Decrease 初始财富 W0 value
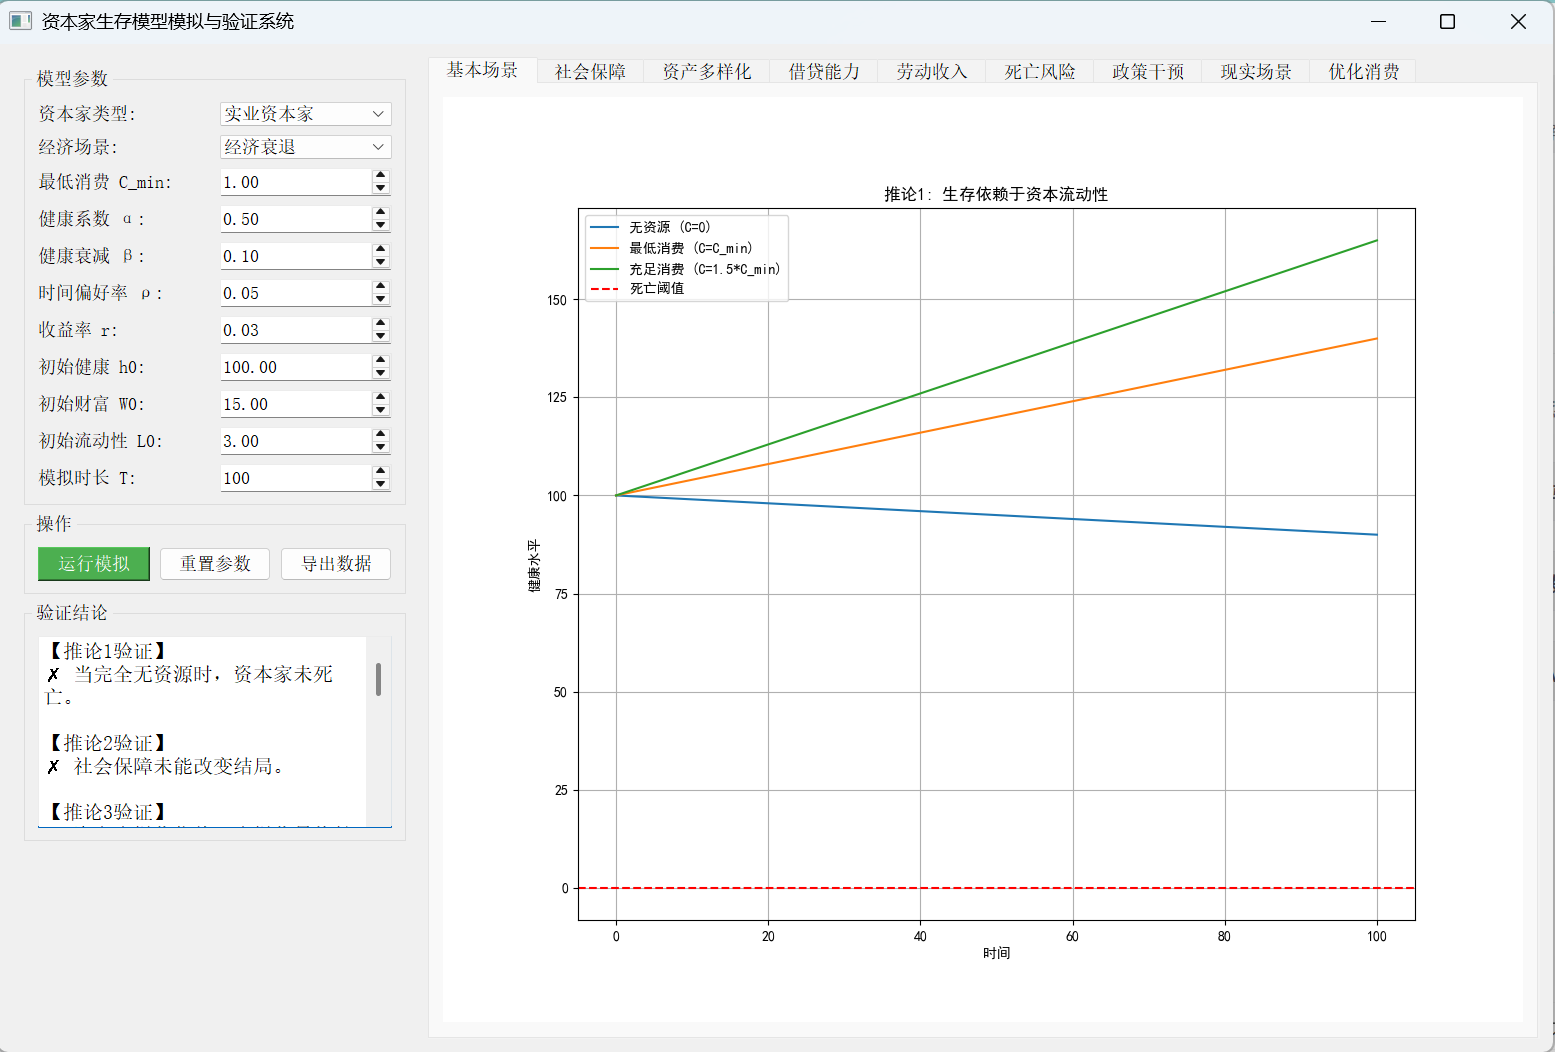 coord(380,410)
